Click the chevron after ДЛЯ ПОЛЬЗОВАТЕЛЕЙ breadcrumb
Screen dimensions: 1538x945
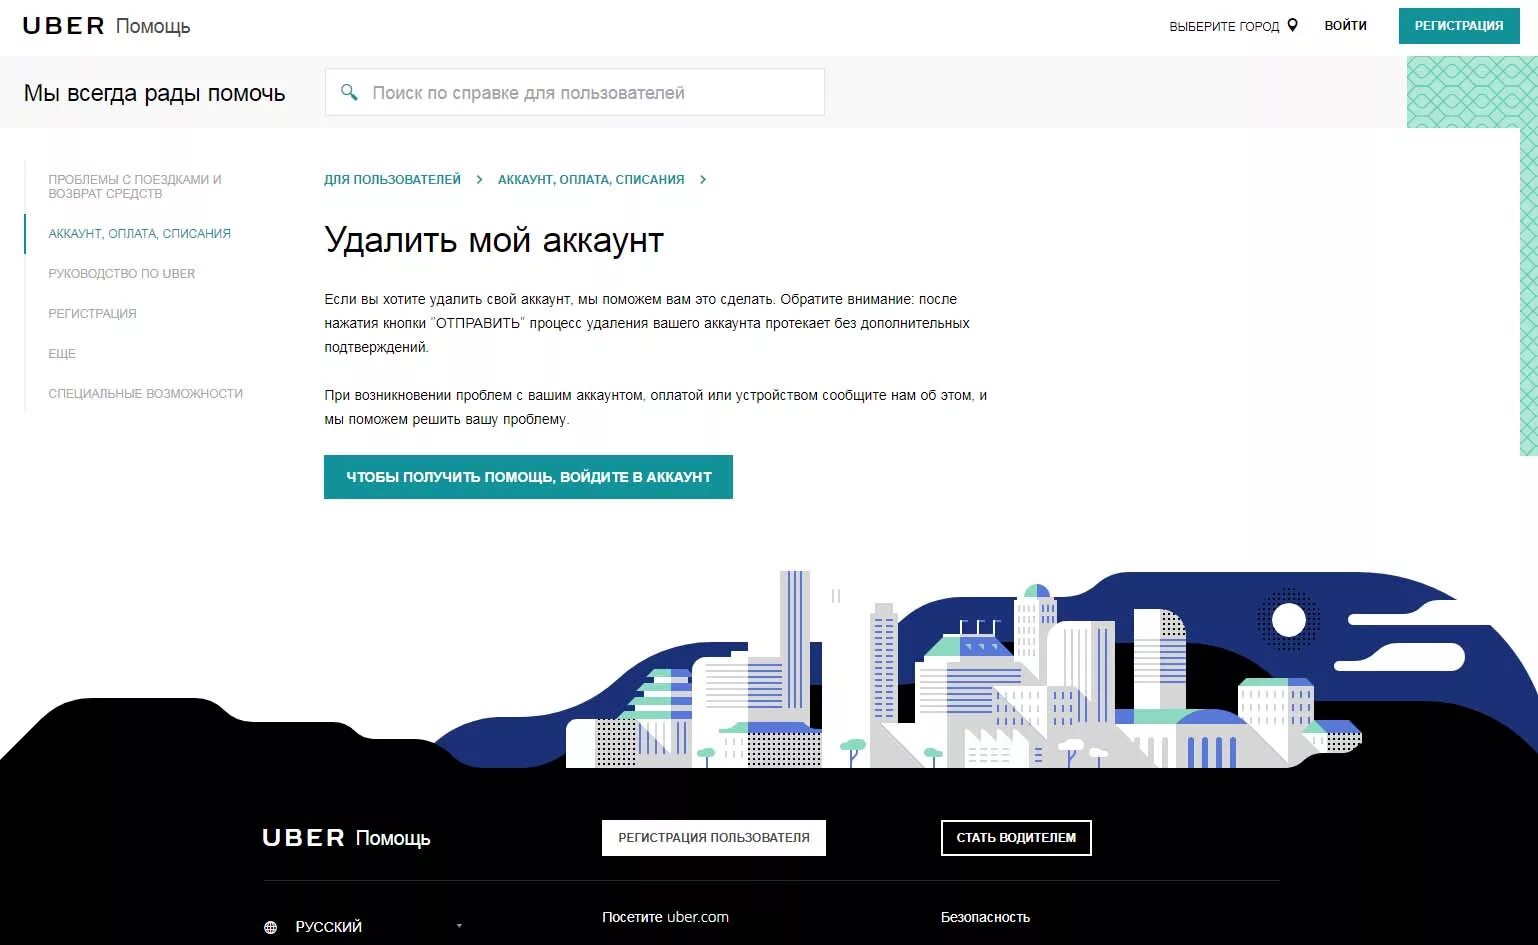(479, 180)
